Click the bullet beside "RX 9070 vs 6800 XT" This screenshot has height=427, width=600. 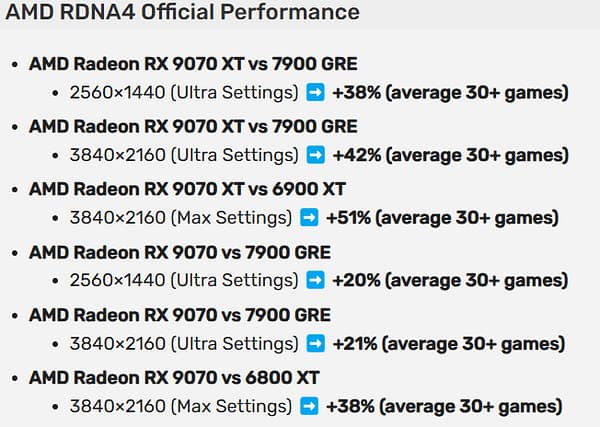[13, 379]
